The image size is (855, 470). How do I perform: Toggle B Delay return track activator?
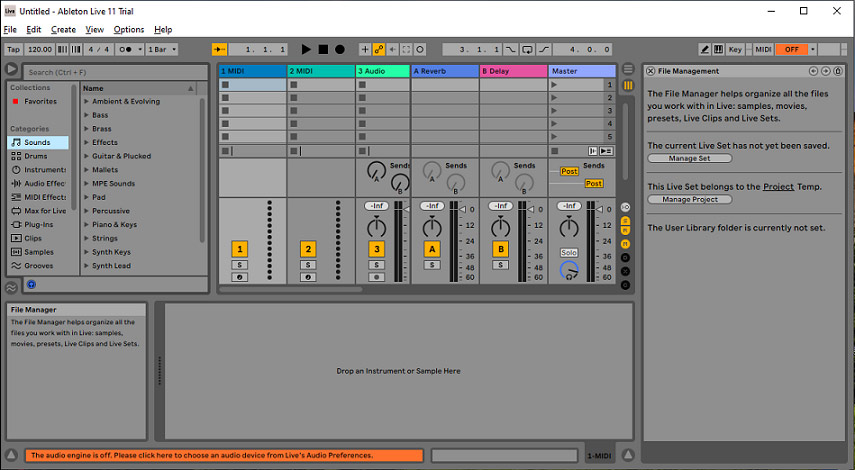click(501, 249)
